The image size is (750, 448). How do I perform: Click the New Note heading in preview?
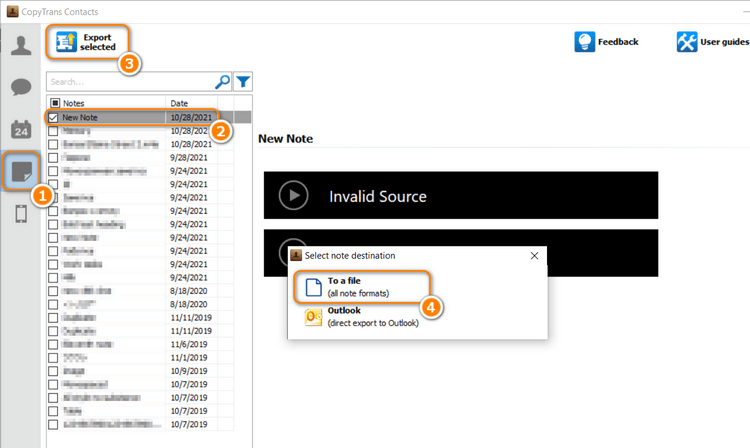pos(286,139)
